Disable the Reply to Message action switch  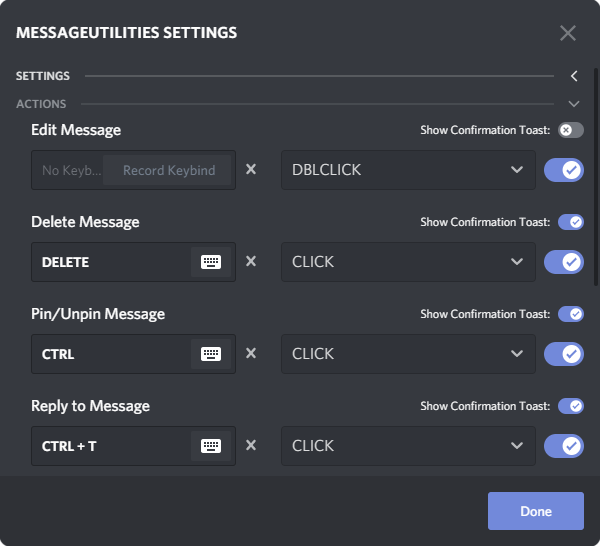564,446
